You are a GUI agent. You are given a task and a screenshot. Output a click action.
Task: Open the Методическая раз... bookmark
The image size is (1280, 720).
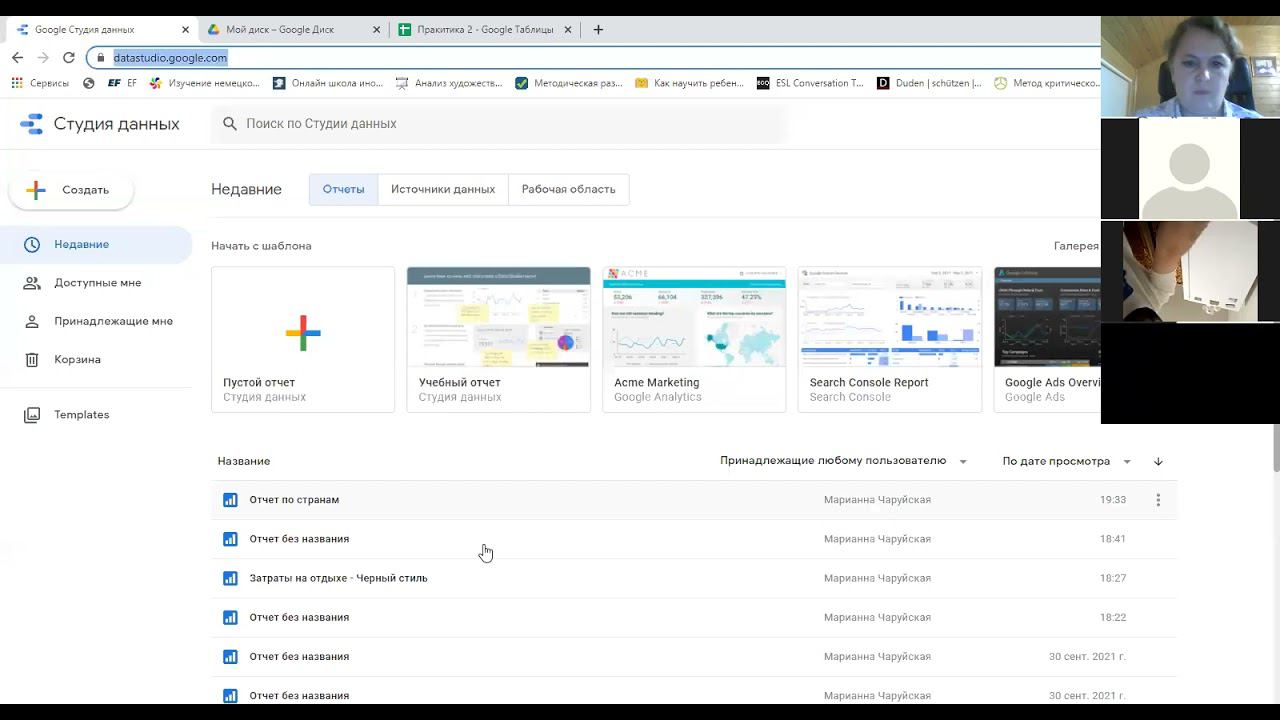click(568, 84)
